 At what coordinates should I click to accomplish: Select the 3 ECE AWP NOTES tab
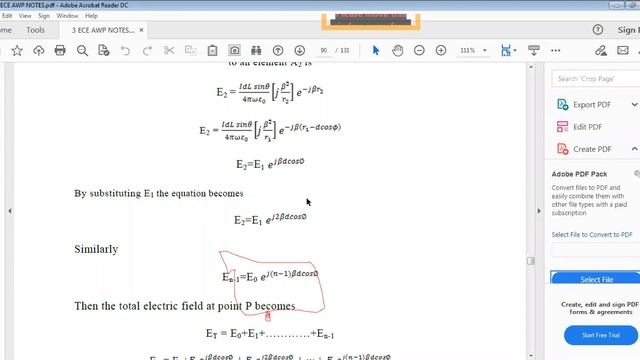pos(103,30)
